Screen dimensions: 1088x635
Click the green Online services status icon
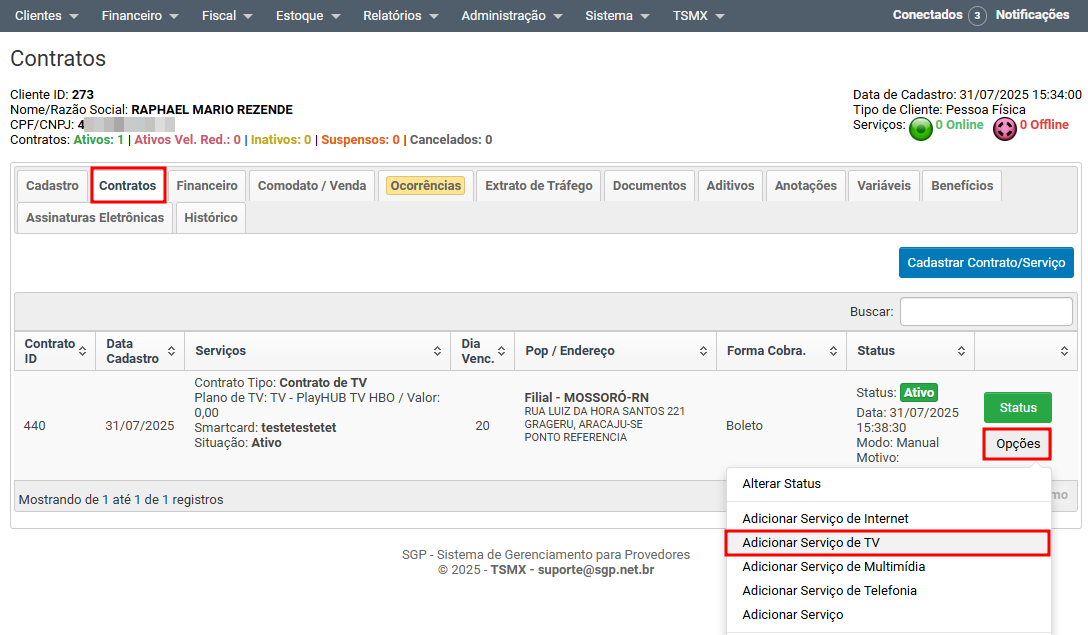(x=920, y=128)
